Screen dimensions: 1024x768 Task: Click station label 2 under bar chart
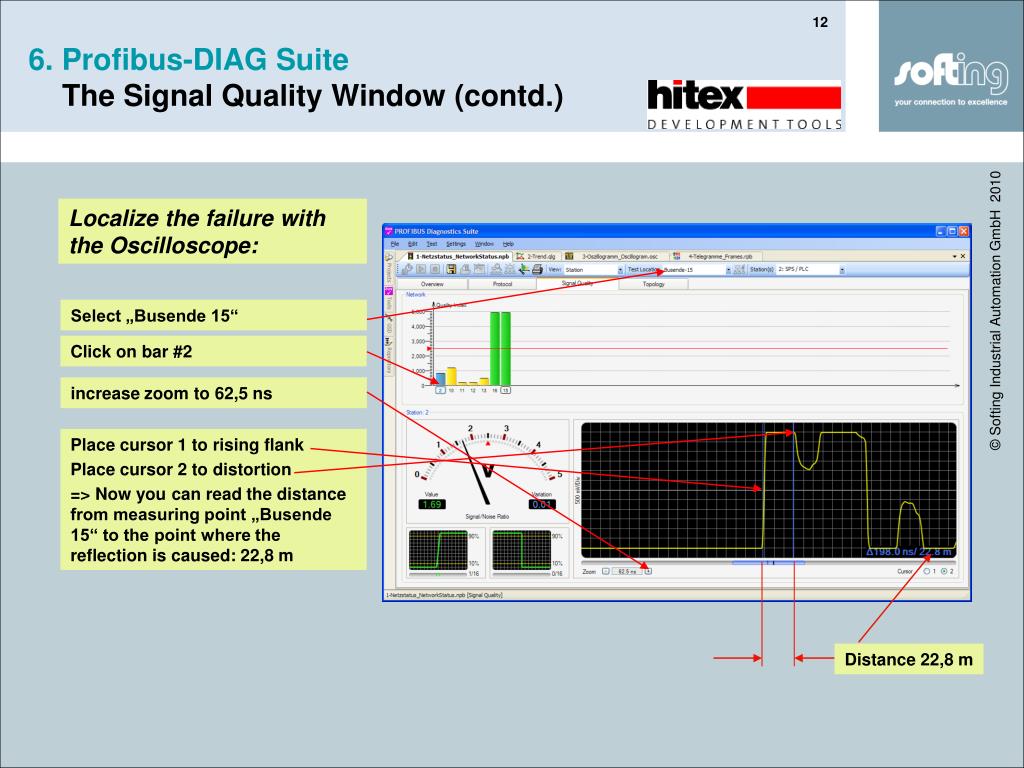pyautogui.click(x=440, y=391)
